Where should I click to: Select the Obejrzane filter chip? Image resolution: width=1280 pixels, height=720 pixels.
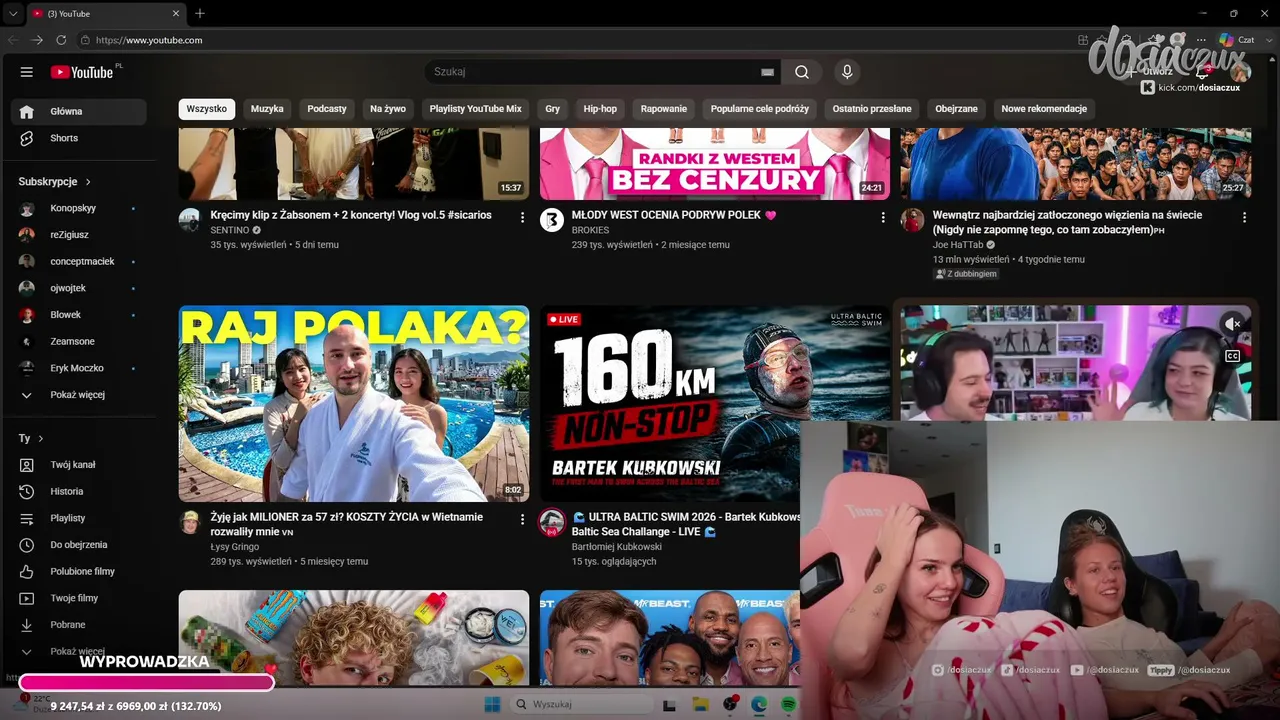tap(956, 109)
